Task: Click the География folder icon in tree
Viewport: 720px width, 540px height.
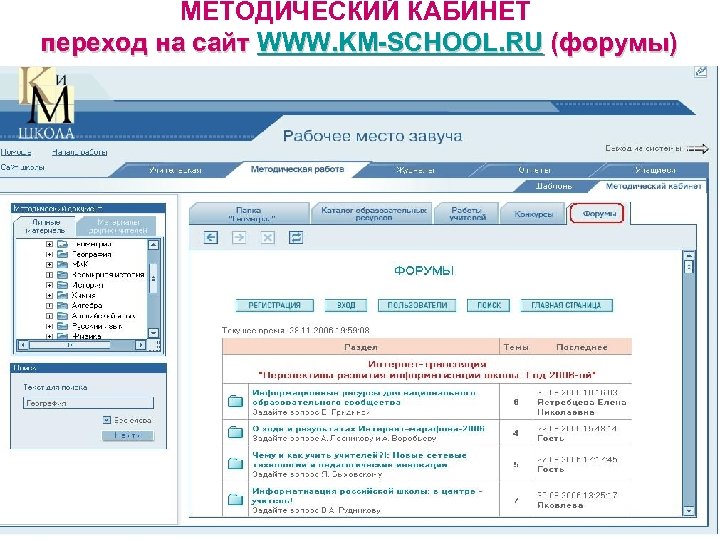Action: (62, 254)
